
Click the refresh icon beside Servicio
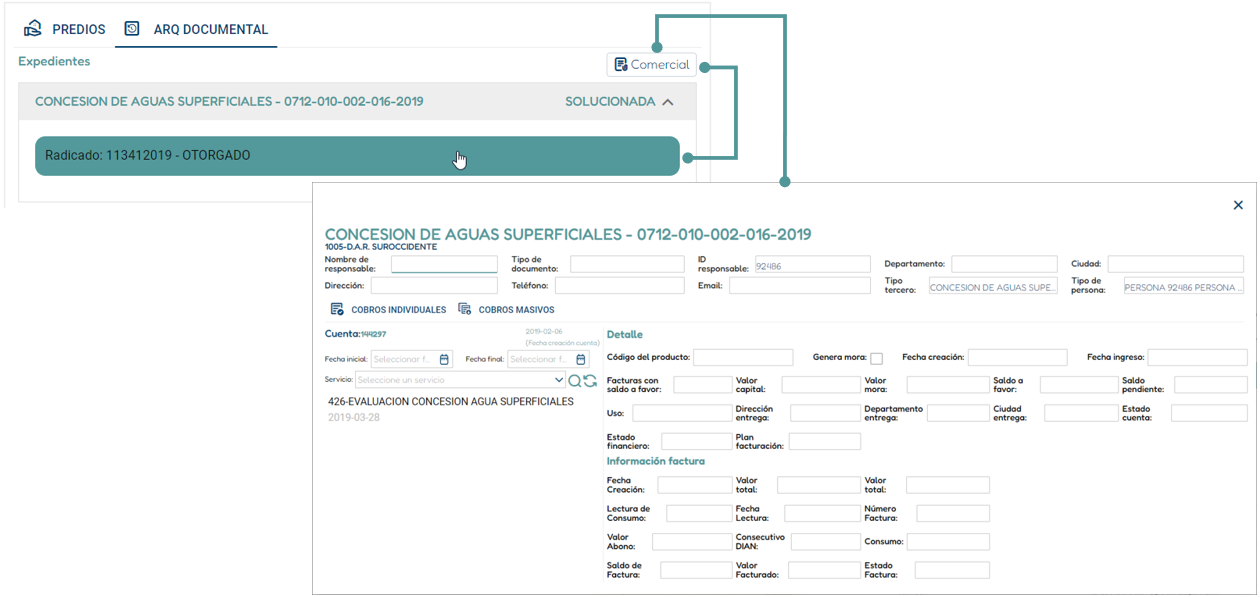pos(590,380)
